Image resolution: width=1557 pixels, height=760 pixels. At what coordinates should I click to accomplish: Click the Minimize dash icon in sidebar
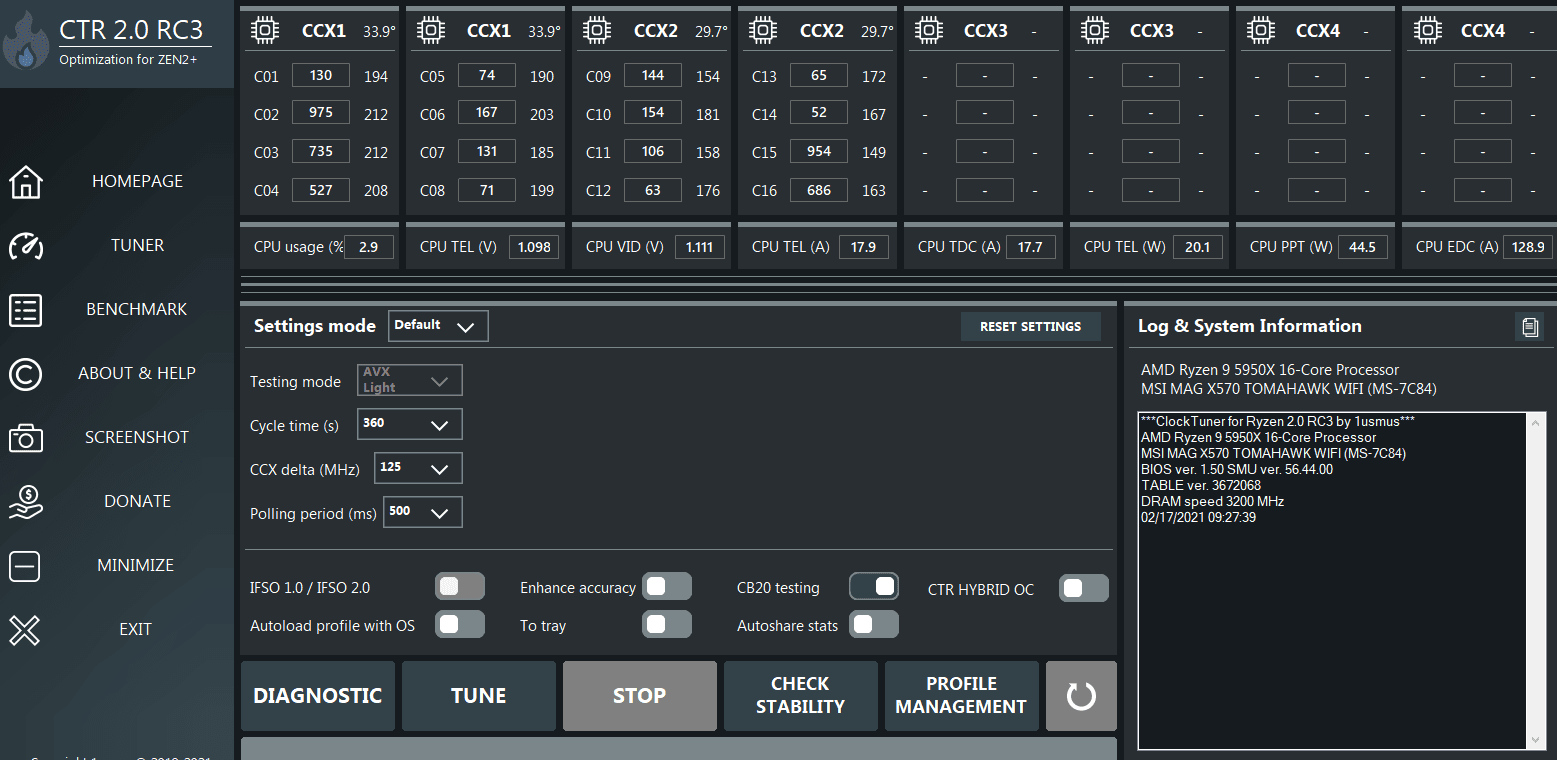(x=26, y=566)
